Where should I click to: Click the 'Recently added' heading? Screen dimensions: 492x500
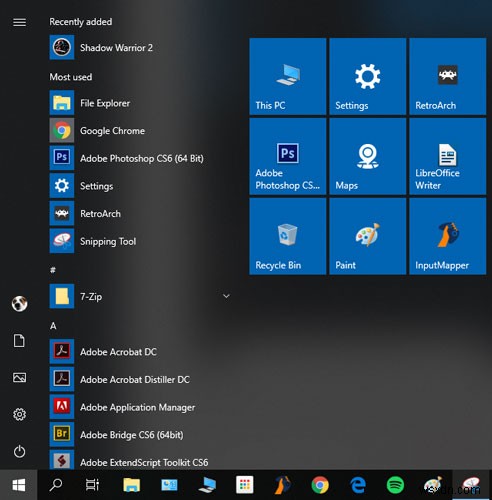[81, 22]
